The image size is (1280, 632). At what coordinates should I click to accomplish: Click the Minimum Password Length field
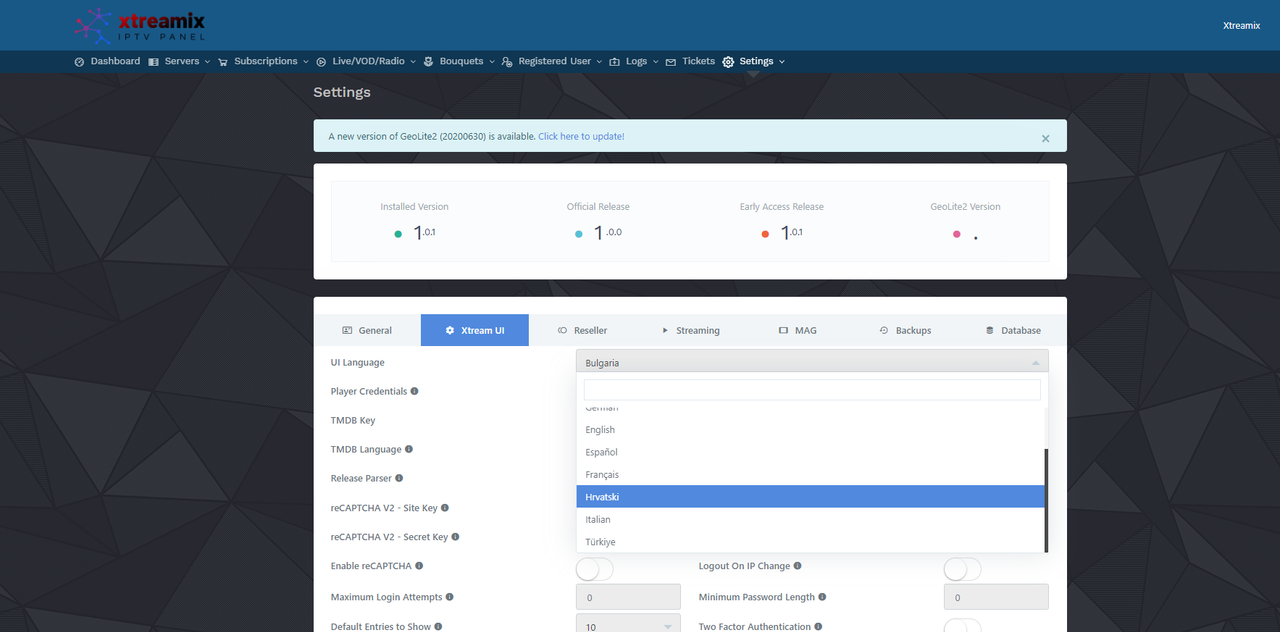(996, 597)
